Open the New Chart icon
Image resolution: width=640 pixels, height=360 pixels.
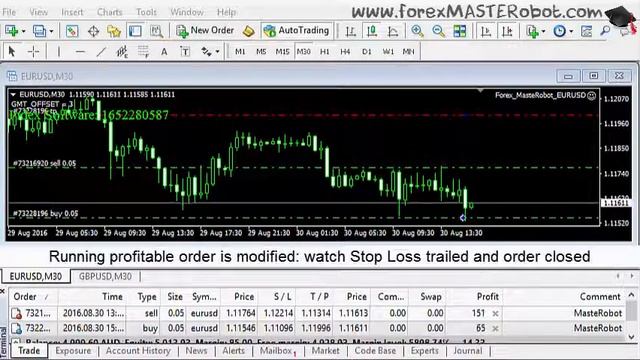[11, 31]
